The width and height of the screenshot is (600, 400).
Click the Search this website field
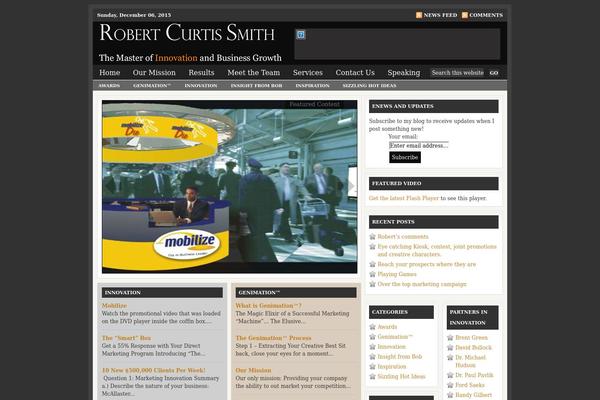[457, 72]
